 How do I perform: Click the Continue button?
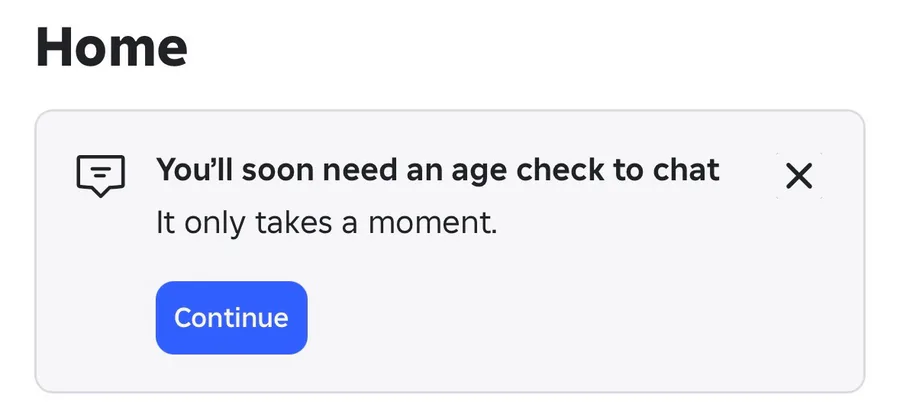tap(231, 318)
